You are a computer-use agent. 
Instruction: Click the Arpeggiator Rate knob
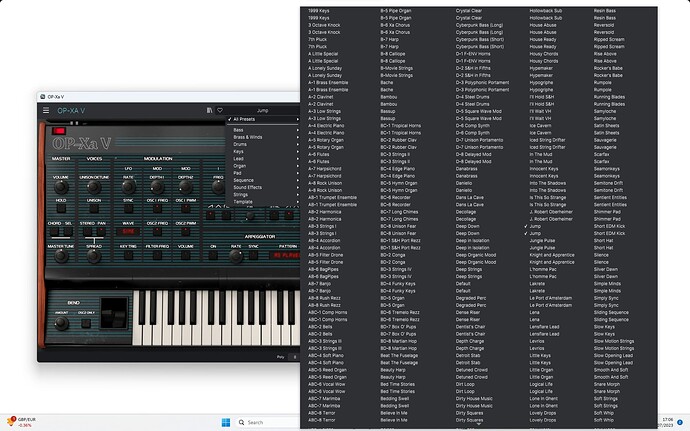coord(236,256)
